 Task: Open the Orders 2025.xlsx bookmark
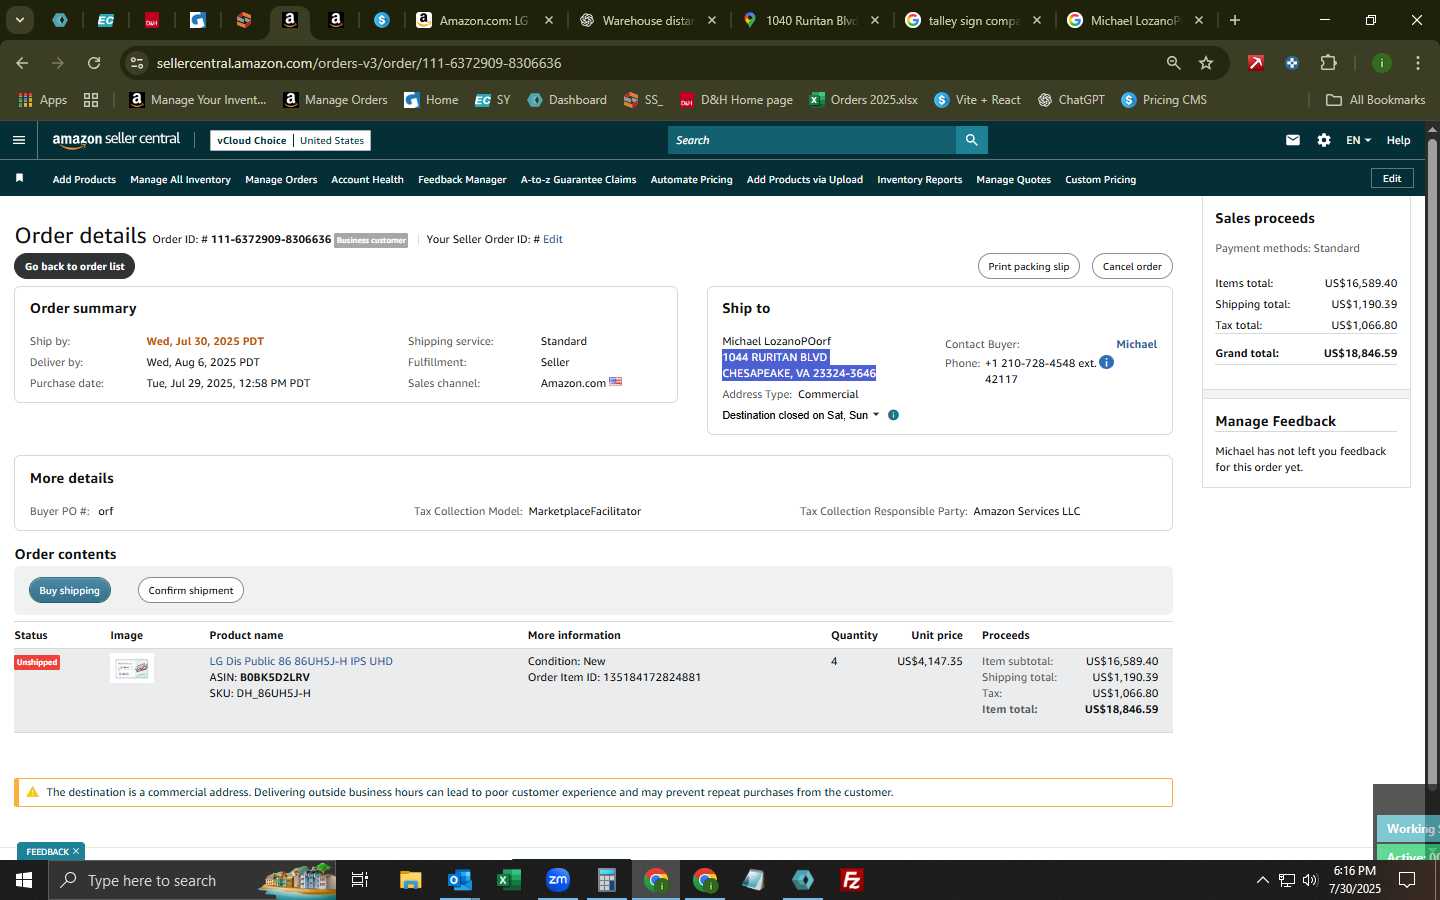point(863,100)
